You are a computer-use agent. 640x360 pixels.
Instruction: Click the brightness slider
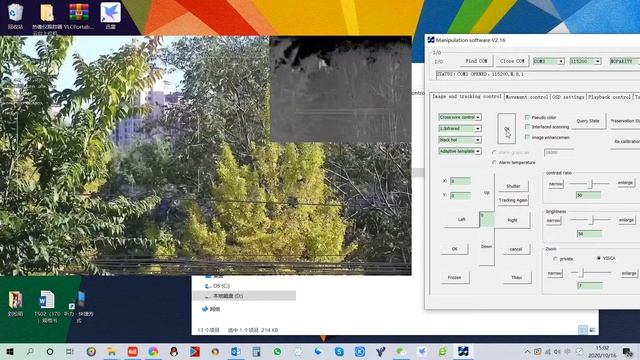pos(590,220)
